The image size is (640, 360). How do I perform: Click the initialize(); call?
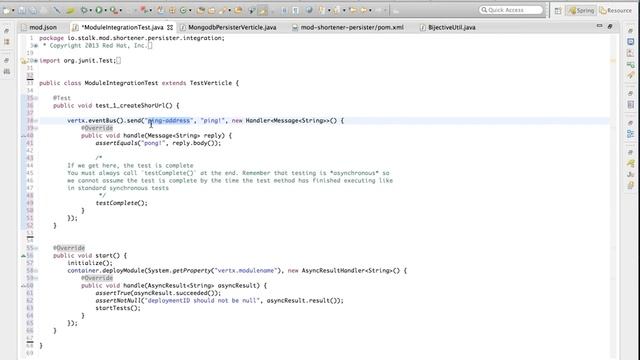[x=90, y=263]
